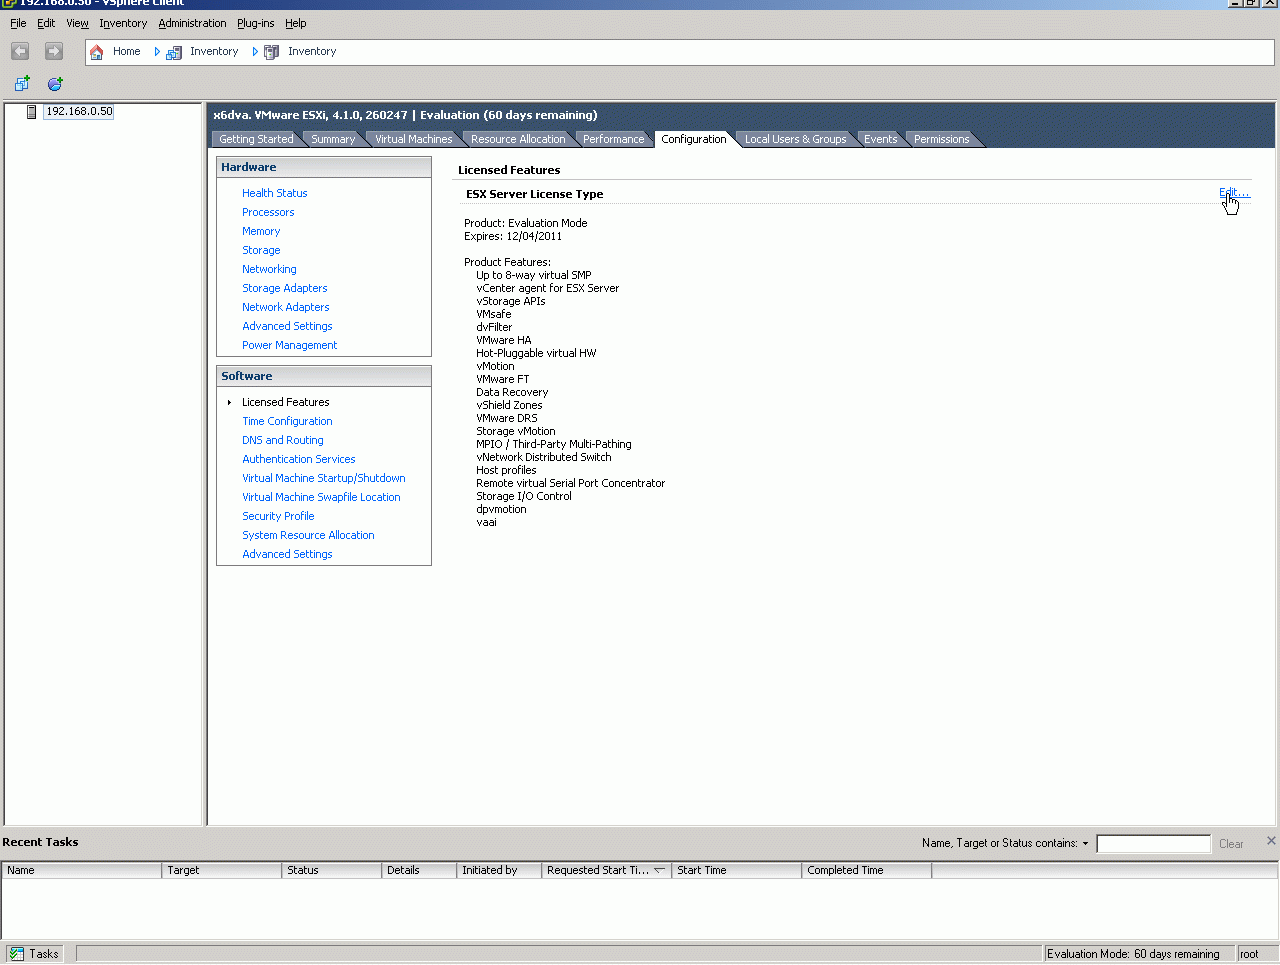
Task: Sort tasks by Initiated by column
Action: coord(499,871)
